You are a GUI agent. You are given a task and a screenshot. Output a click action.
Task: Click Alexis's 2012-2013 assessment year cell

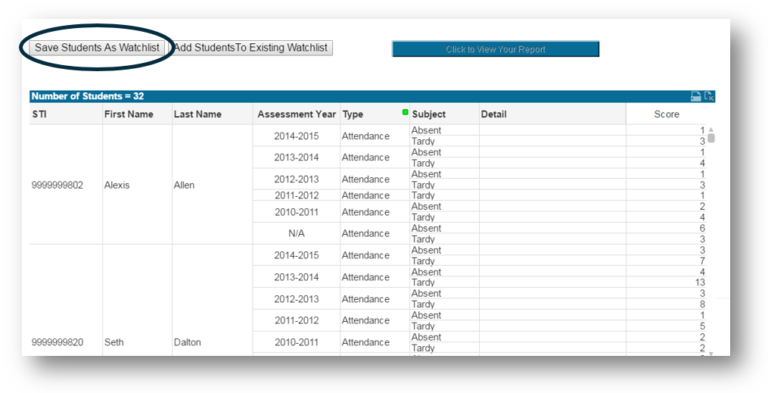(296, 179)
